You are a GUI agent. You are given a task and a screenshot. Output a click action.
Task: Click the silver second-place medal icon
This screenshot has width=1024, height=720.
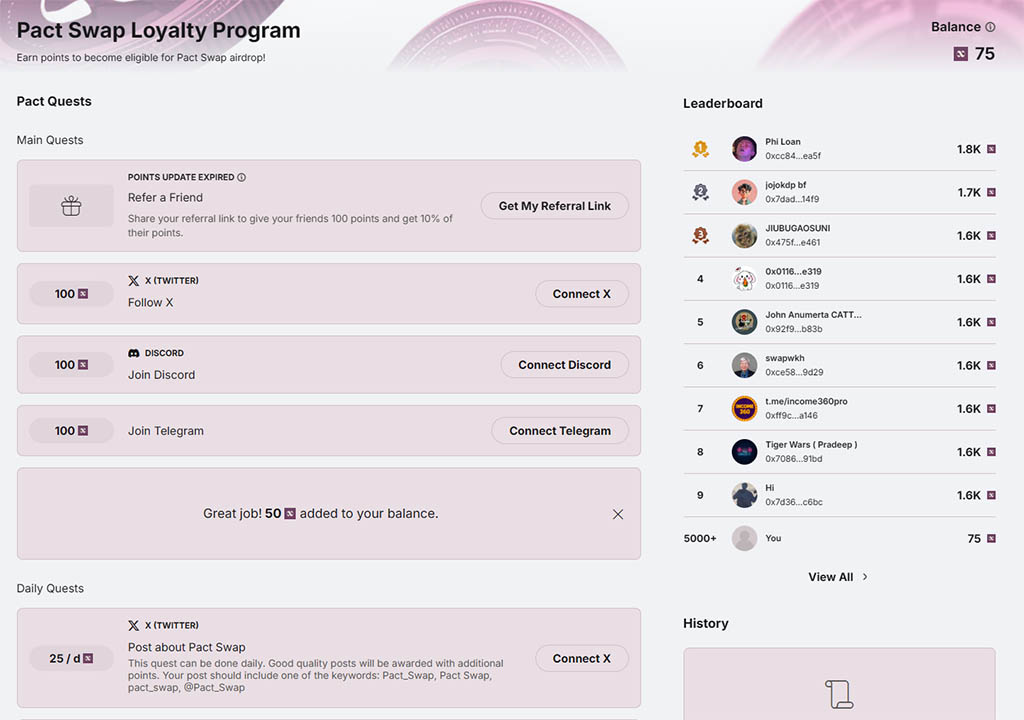[700, 192]
